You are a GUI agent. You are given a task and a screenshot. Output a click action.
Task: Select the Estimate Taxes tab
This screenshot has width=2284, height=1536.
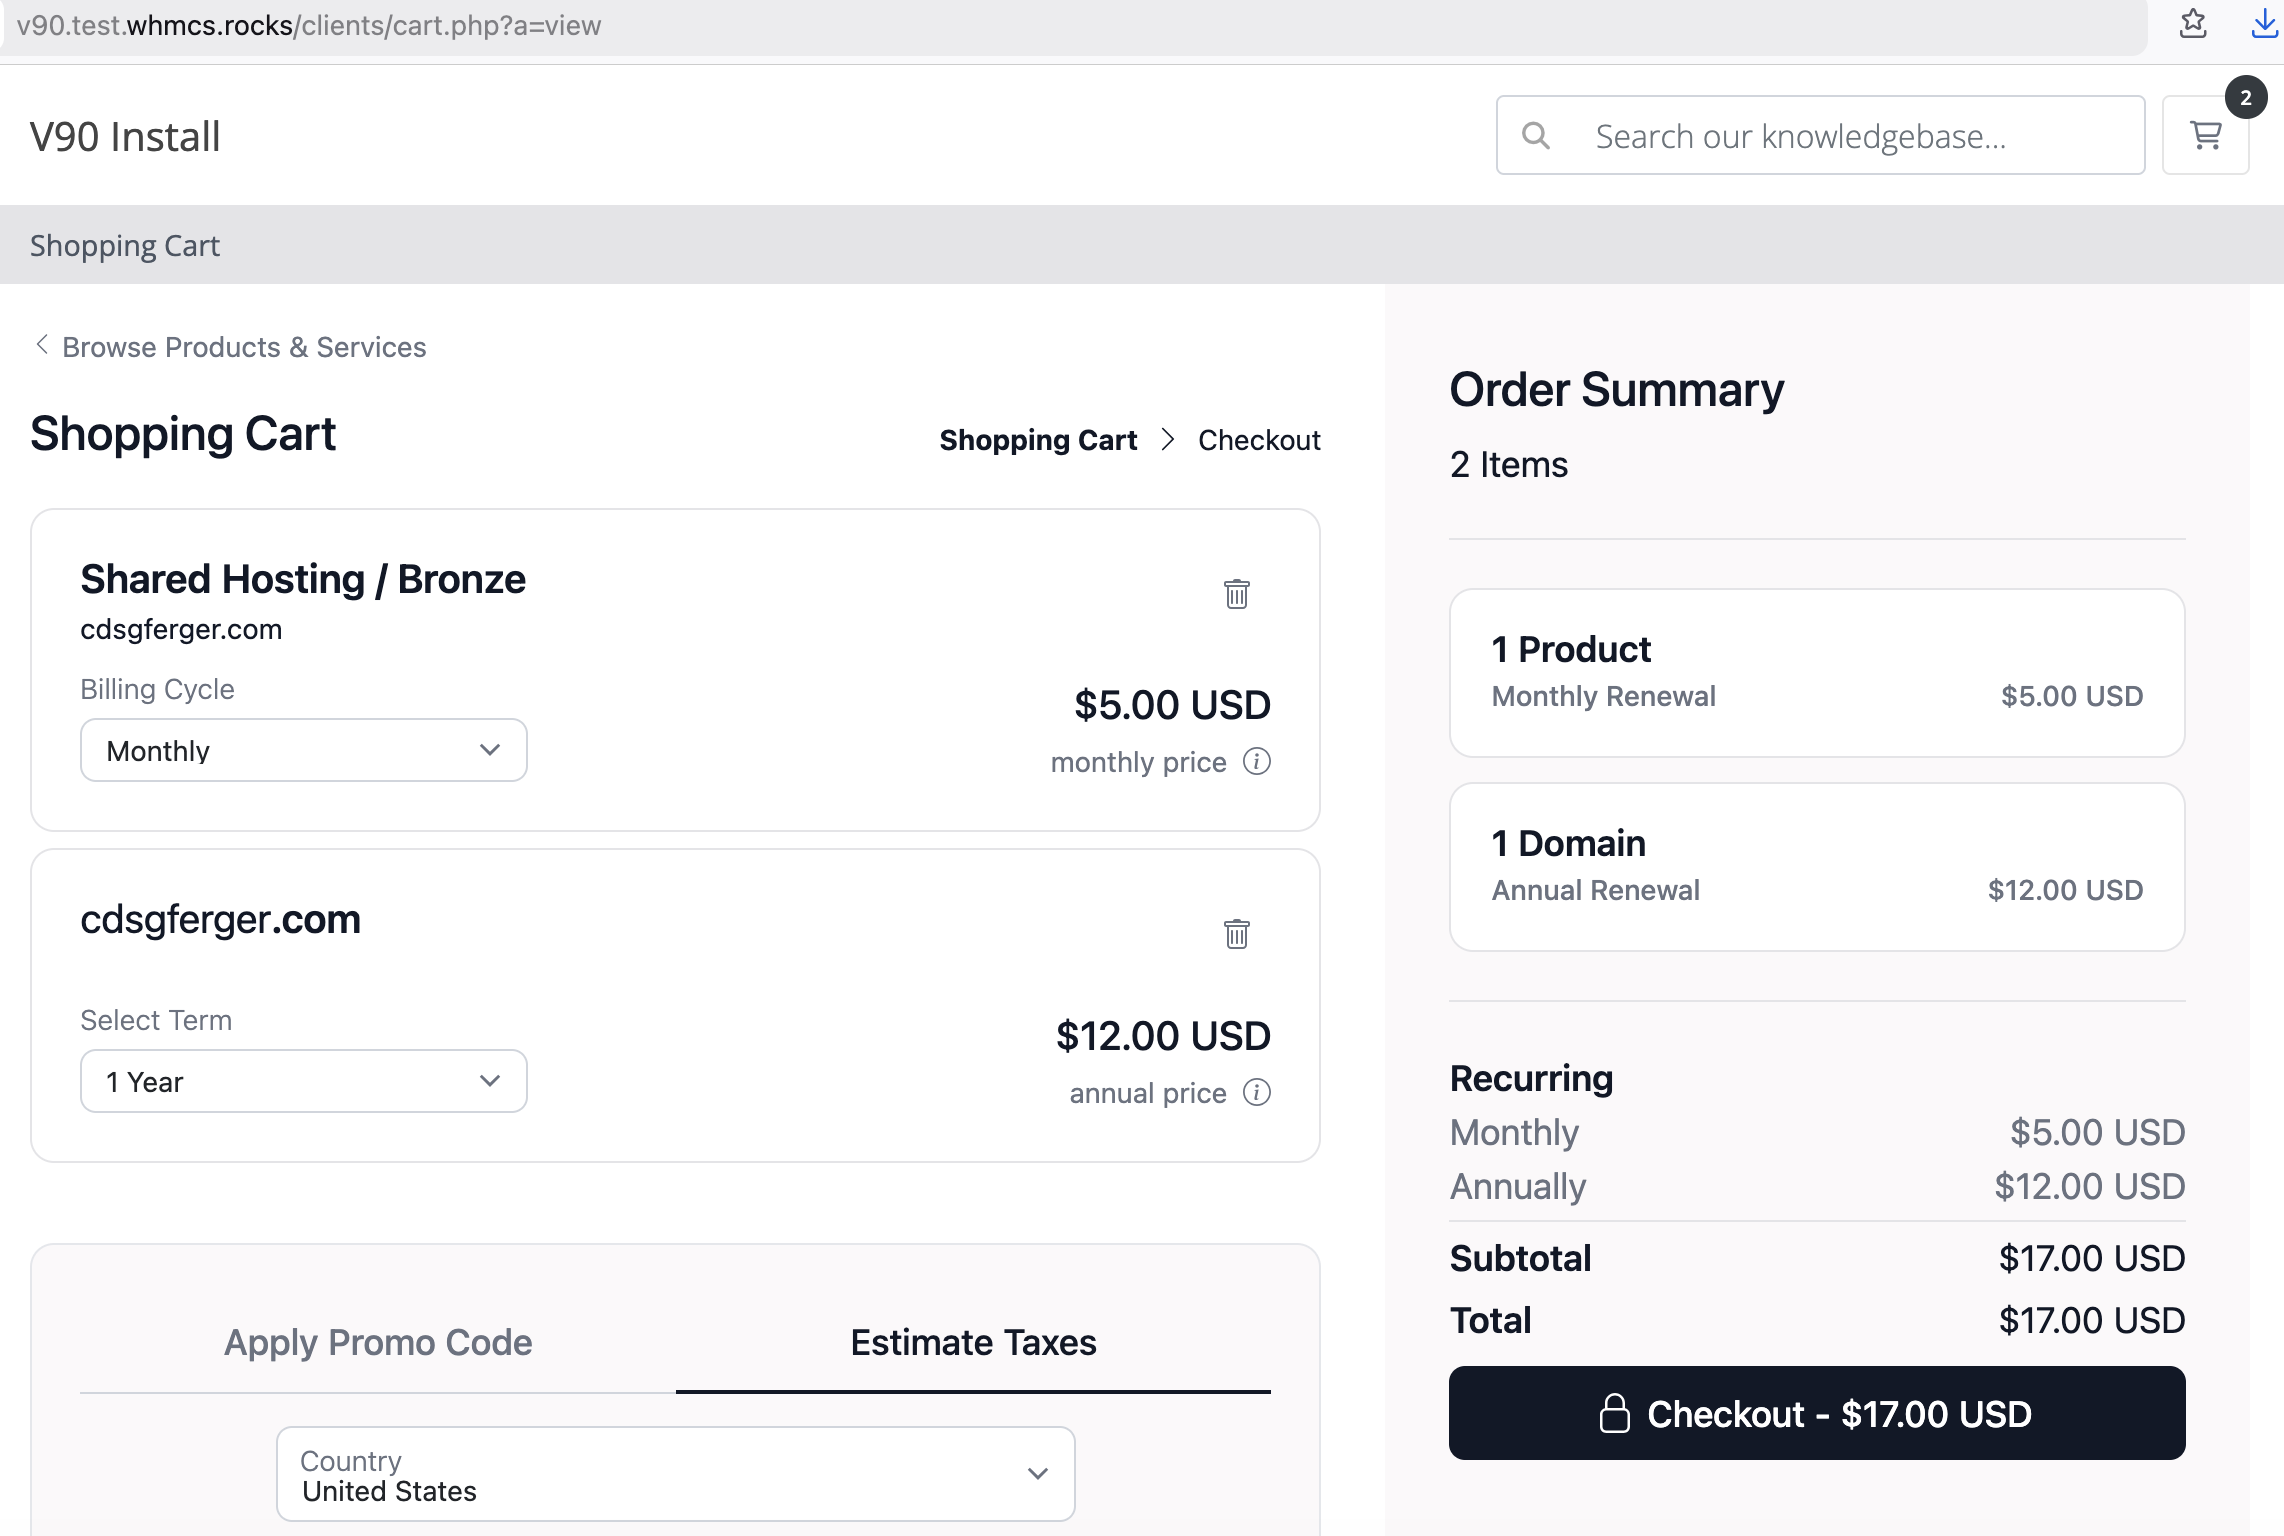point(973,1342)
